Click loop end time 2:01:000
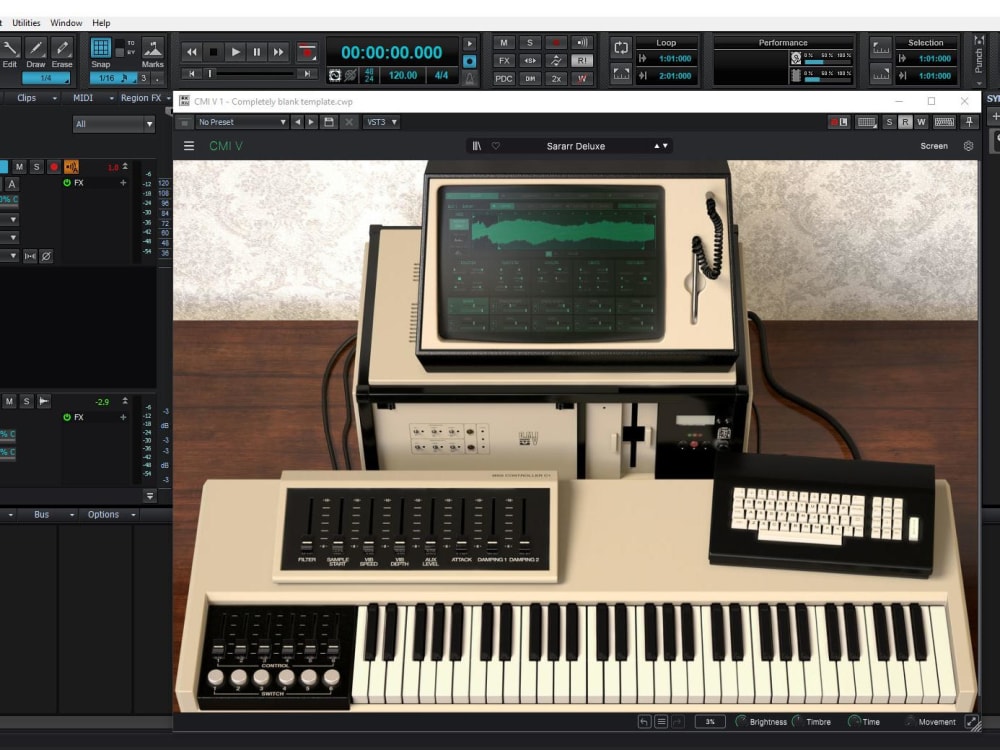The width and height of the screenshot is (1000, 750). click(675, 76)
